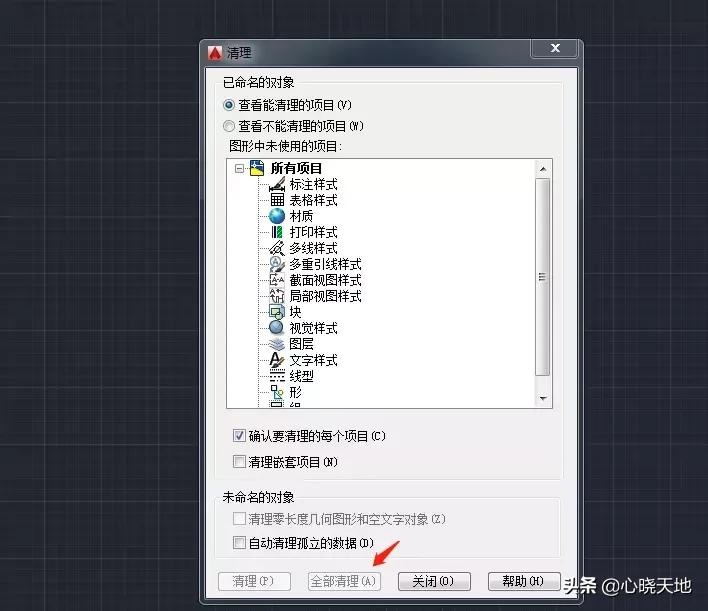Click the 表格样式 table icon
Viewport: 708px width, 611px height.
tap(277, 200)
